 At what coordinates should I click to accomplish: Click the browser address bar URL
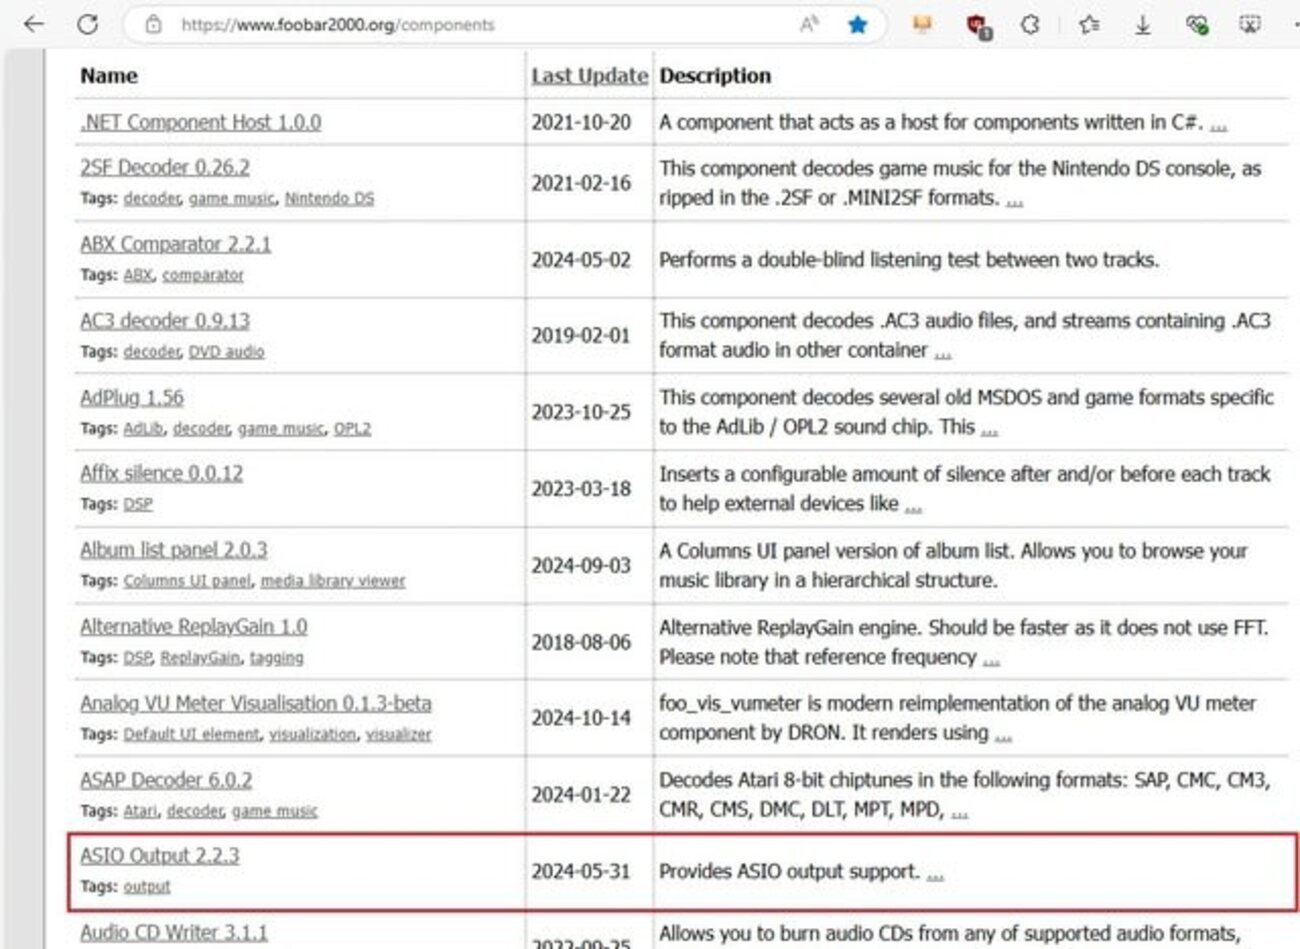[x=338, y=25]
